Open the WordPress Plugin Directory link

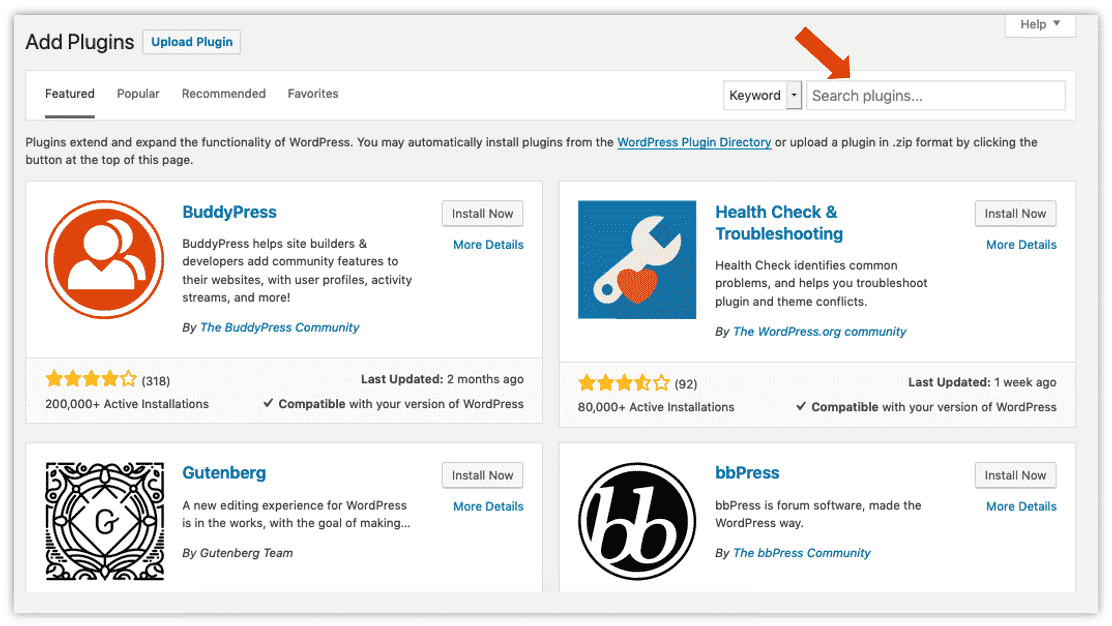coord(694,142)
